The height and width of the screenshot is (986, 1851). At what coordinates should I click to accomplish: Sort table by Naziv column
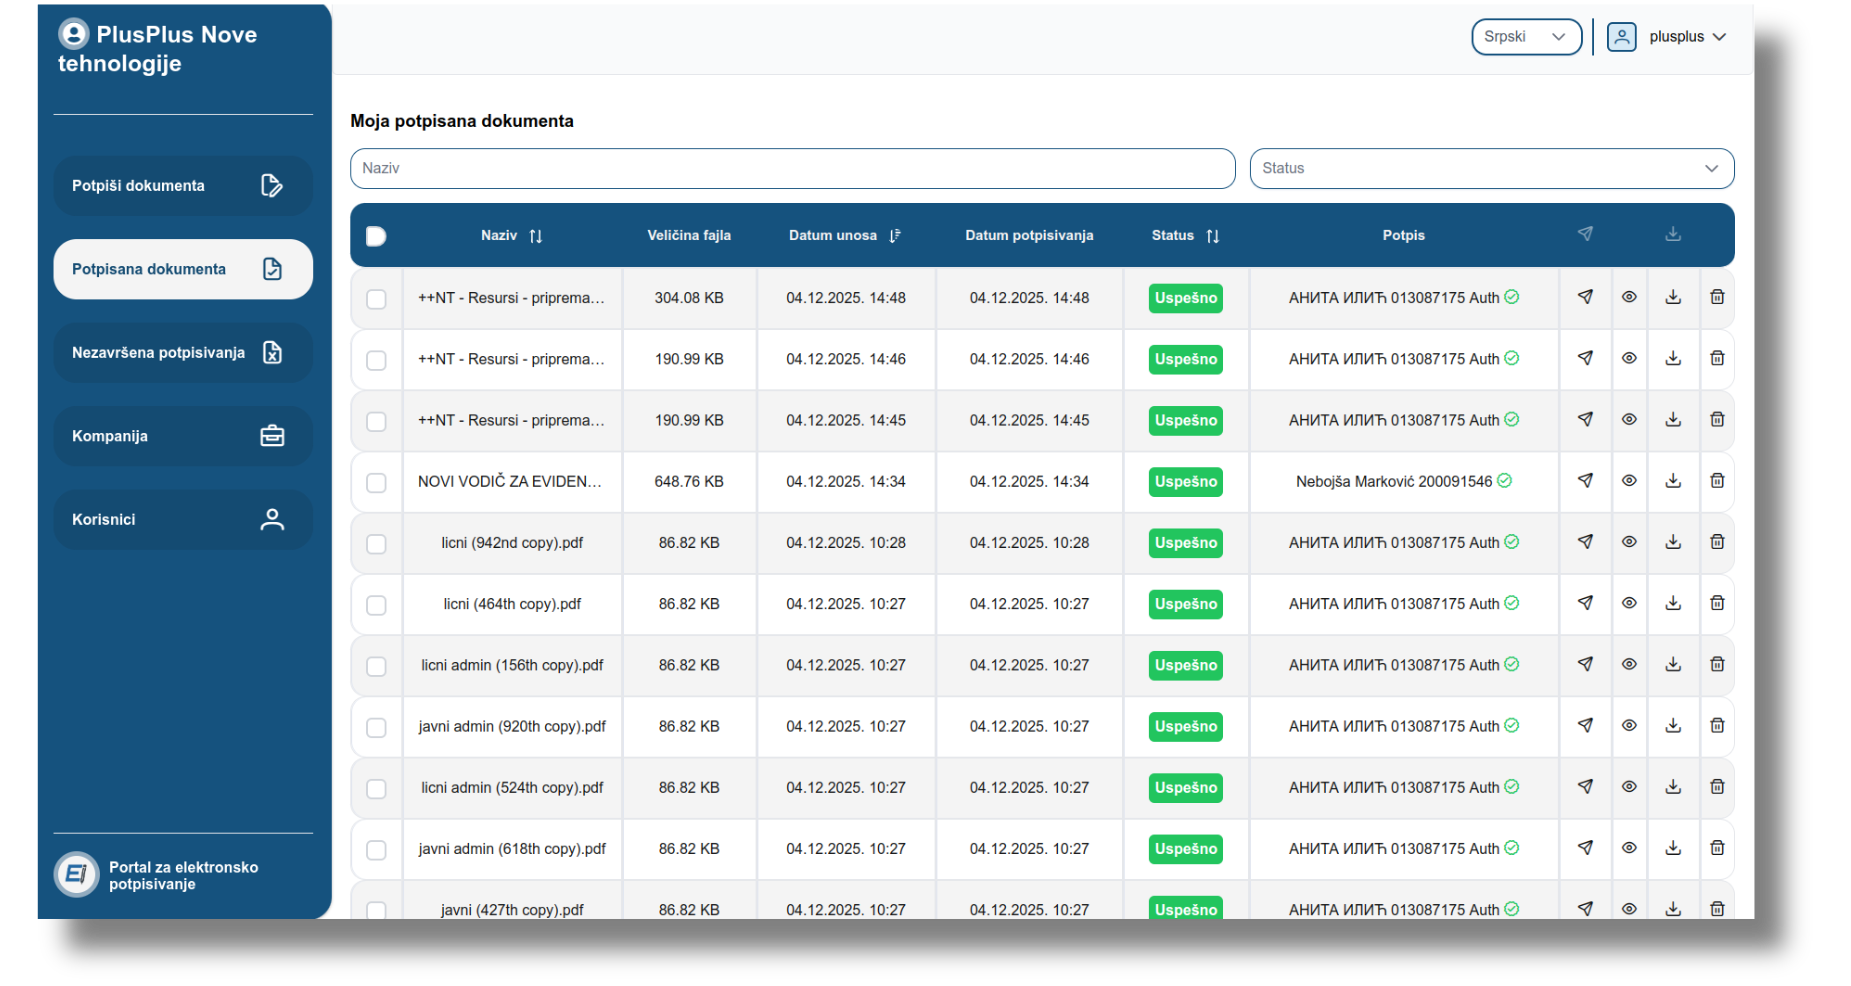[x=535, y=236]
